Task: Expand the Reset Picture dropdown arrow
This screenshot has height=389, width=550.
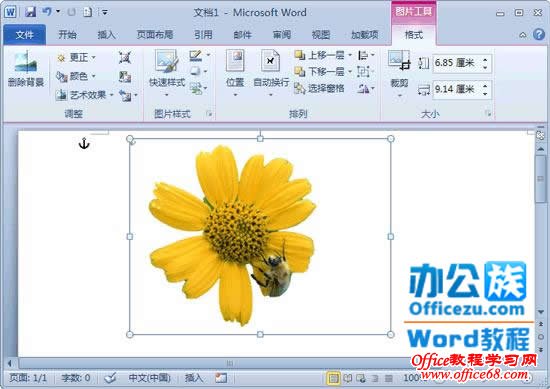Action: click(x=136, y=95)
